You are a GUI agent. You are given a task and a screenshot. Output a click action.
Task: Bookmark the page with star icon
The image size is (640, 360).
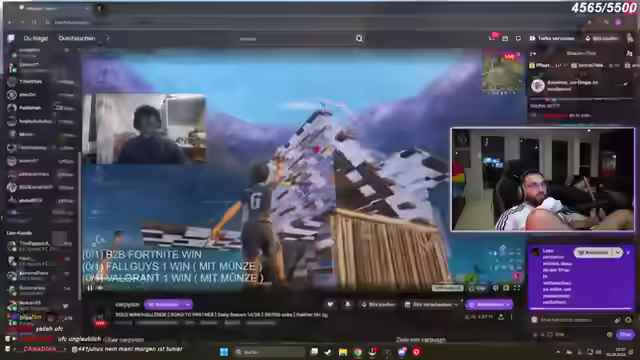[x=589, y=22]
